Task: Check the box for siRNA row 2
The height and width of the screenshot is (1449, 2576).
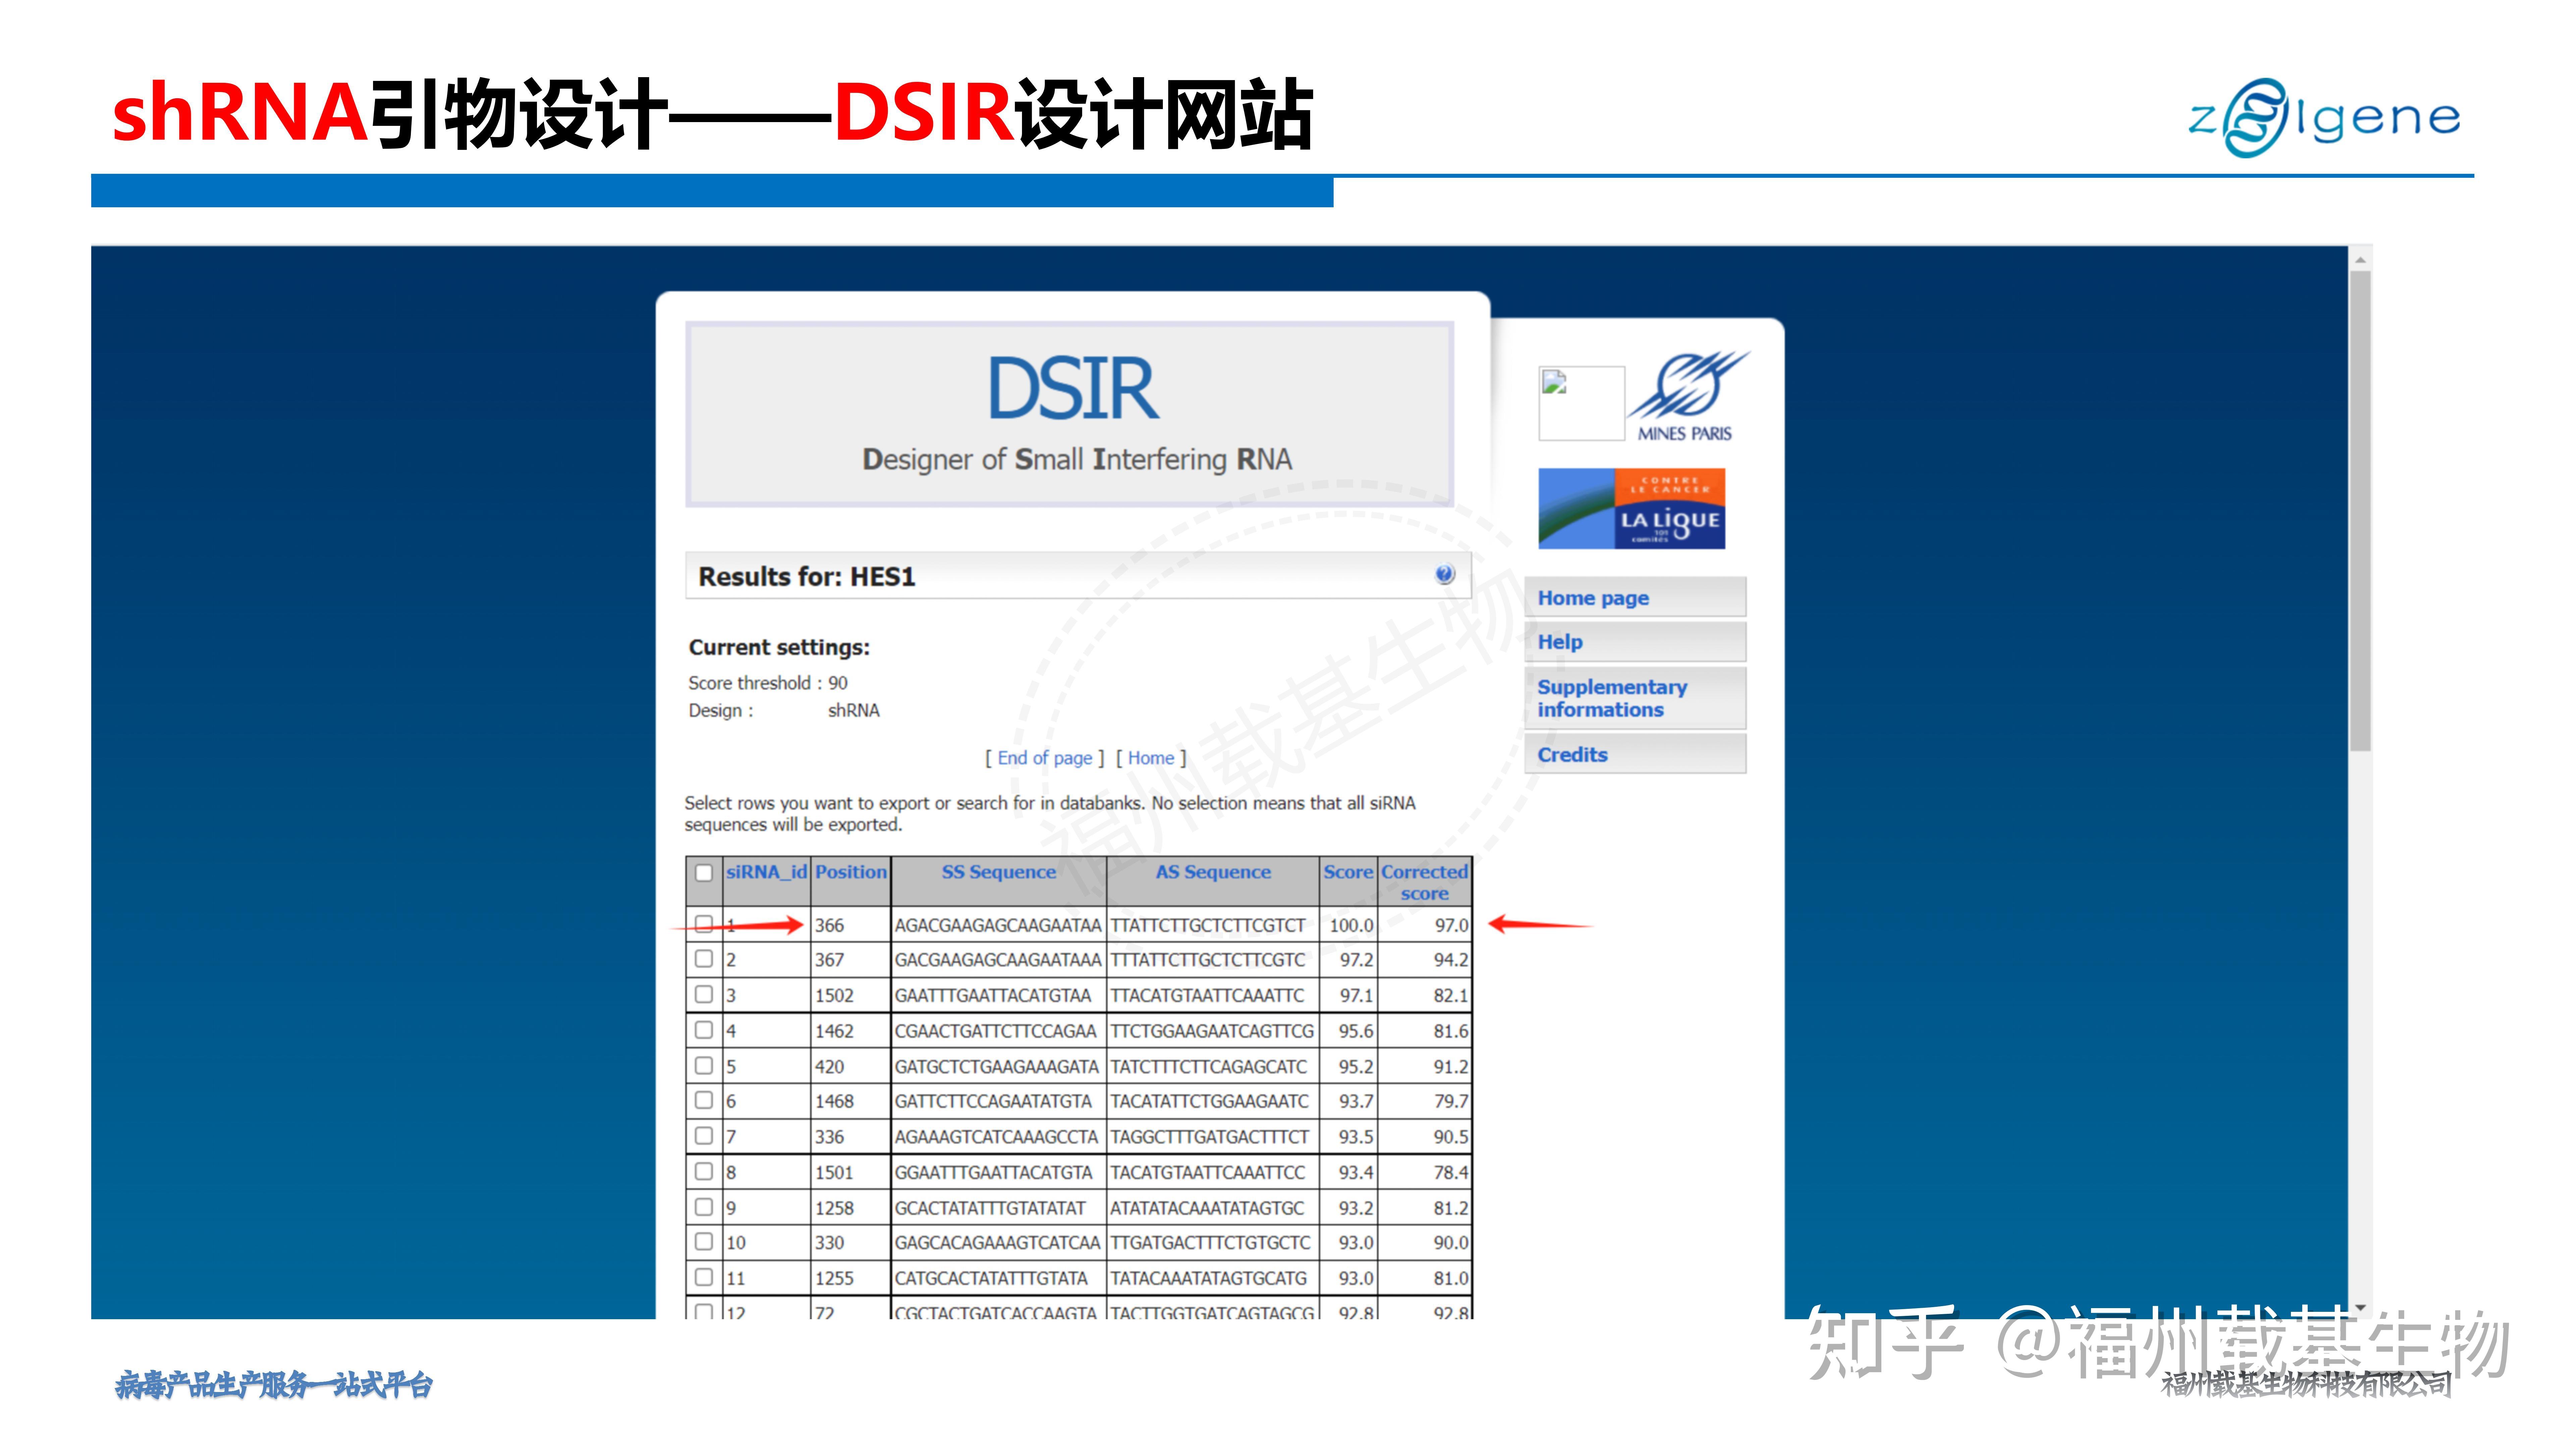Action: pos(704,958)
